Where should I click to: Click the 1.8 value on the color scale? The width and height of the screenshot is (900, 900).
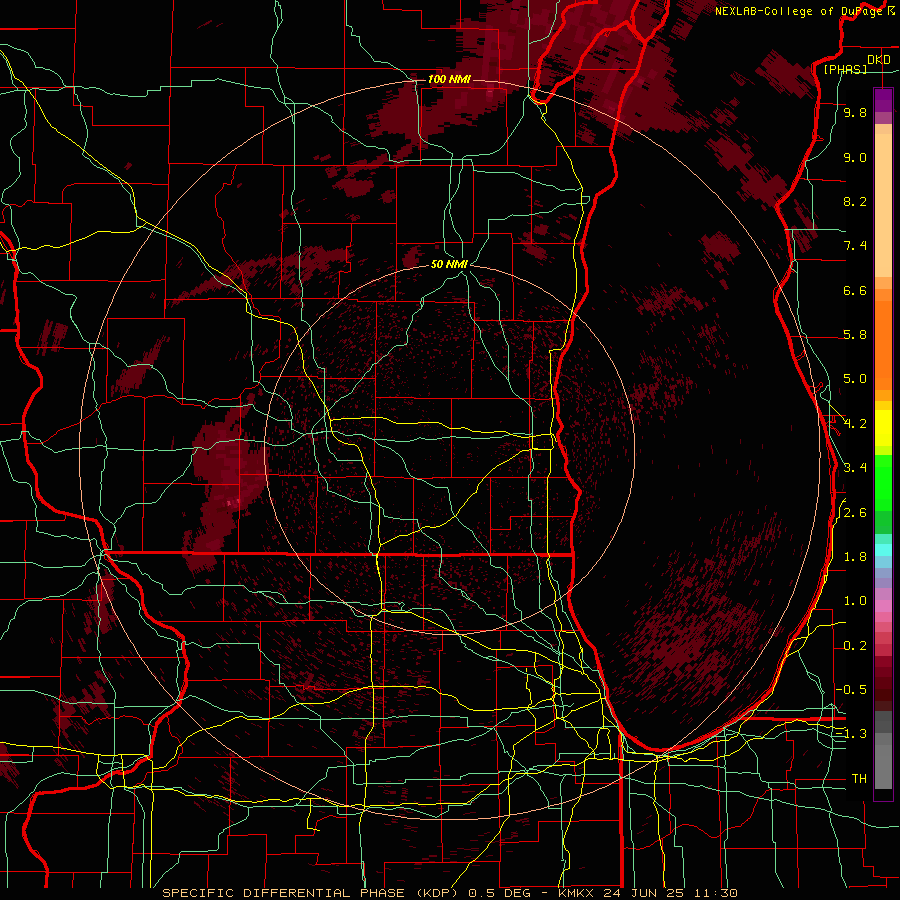(855, 557)
